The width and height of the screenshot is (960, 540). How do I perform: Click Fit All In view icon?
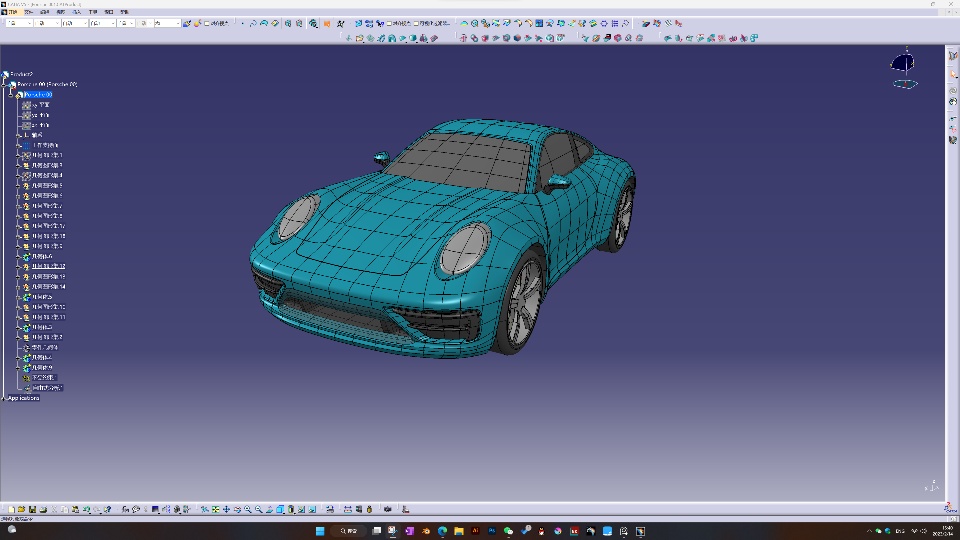point(216,509)
